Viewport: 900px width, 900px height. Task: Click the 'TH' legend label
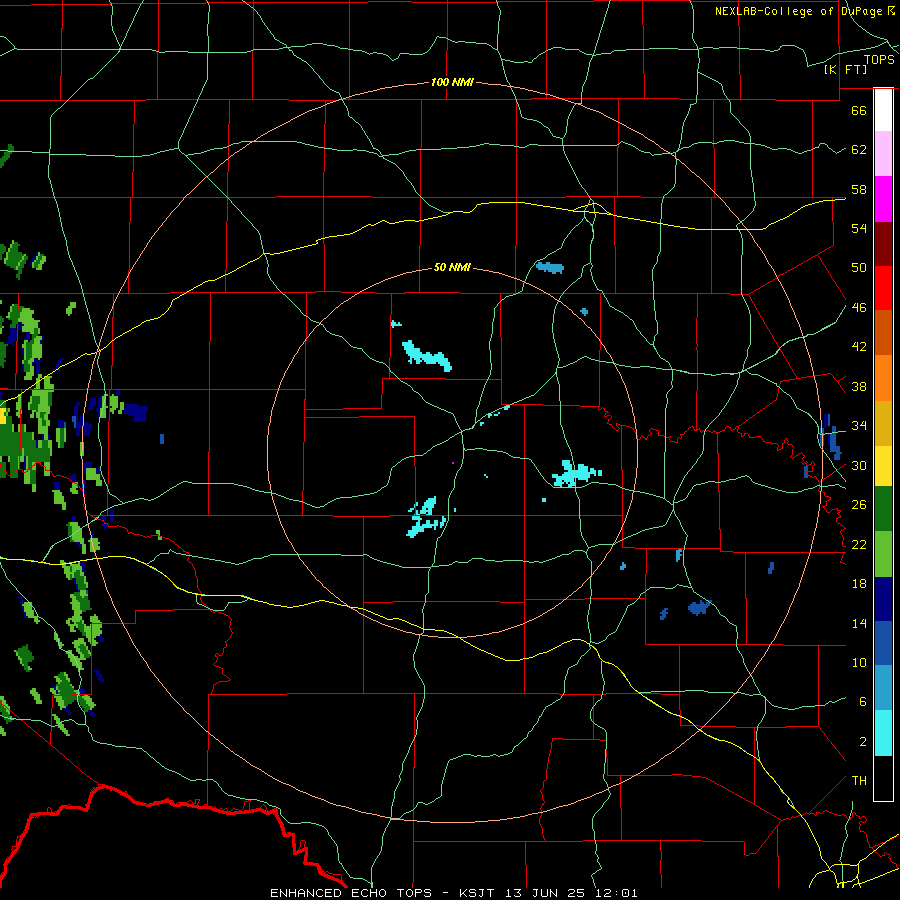point(859,781)
